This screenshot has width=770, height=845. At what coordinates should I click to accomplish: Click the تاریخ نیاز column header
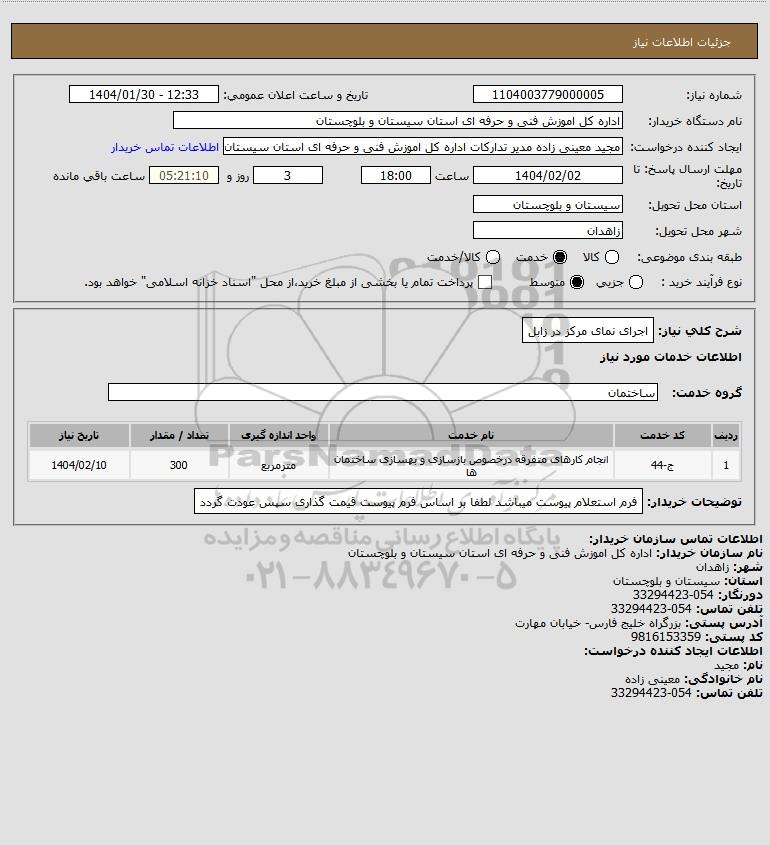79,435
